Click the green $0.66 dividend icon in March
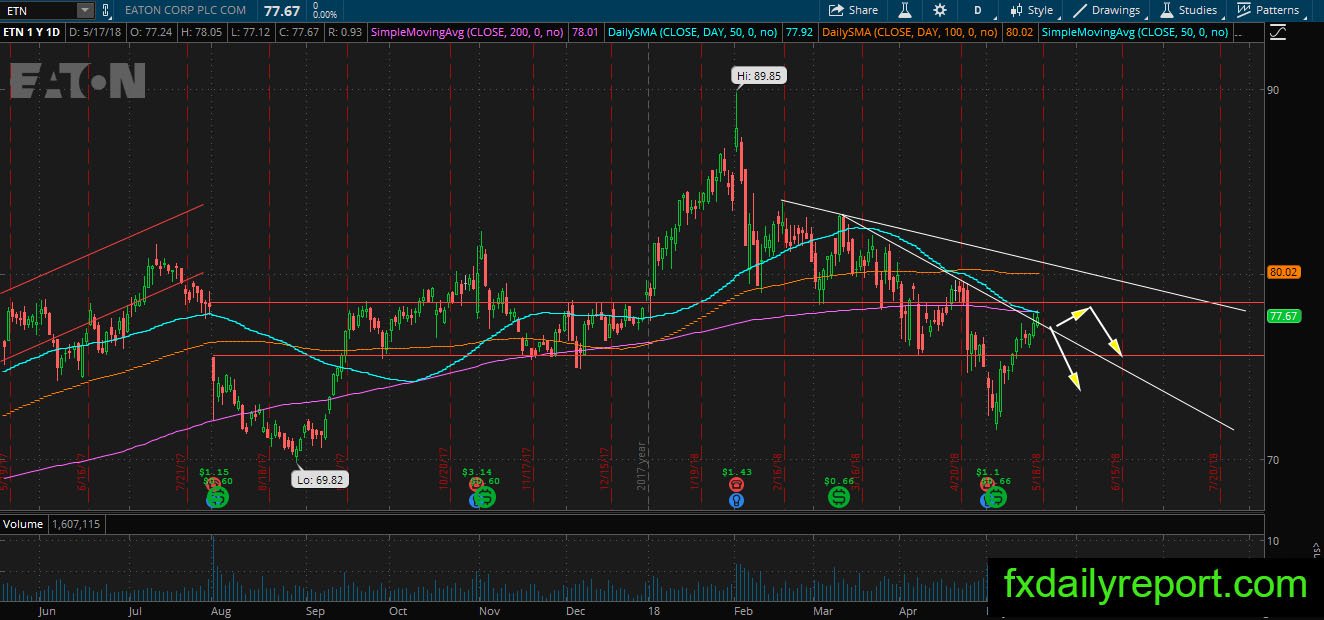Screen dimensions: 1324x620 (x=839, y=496)
